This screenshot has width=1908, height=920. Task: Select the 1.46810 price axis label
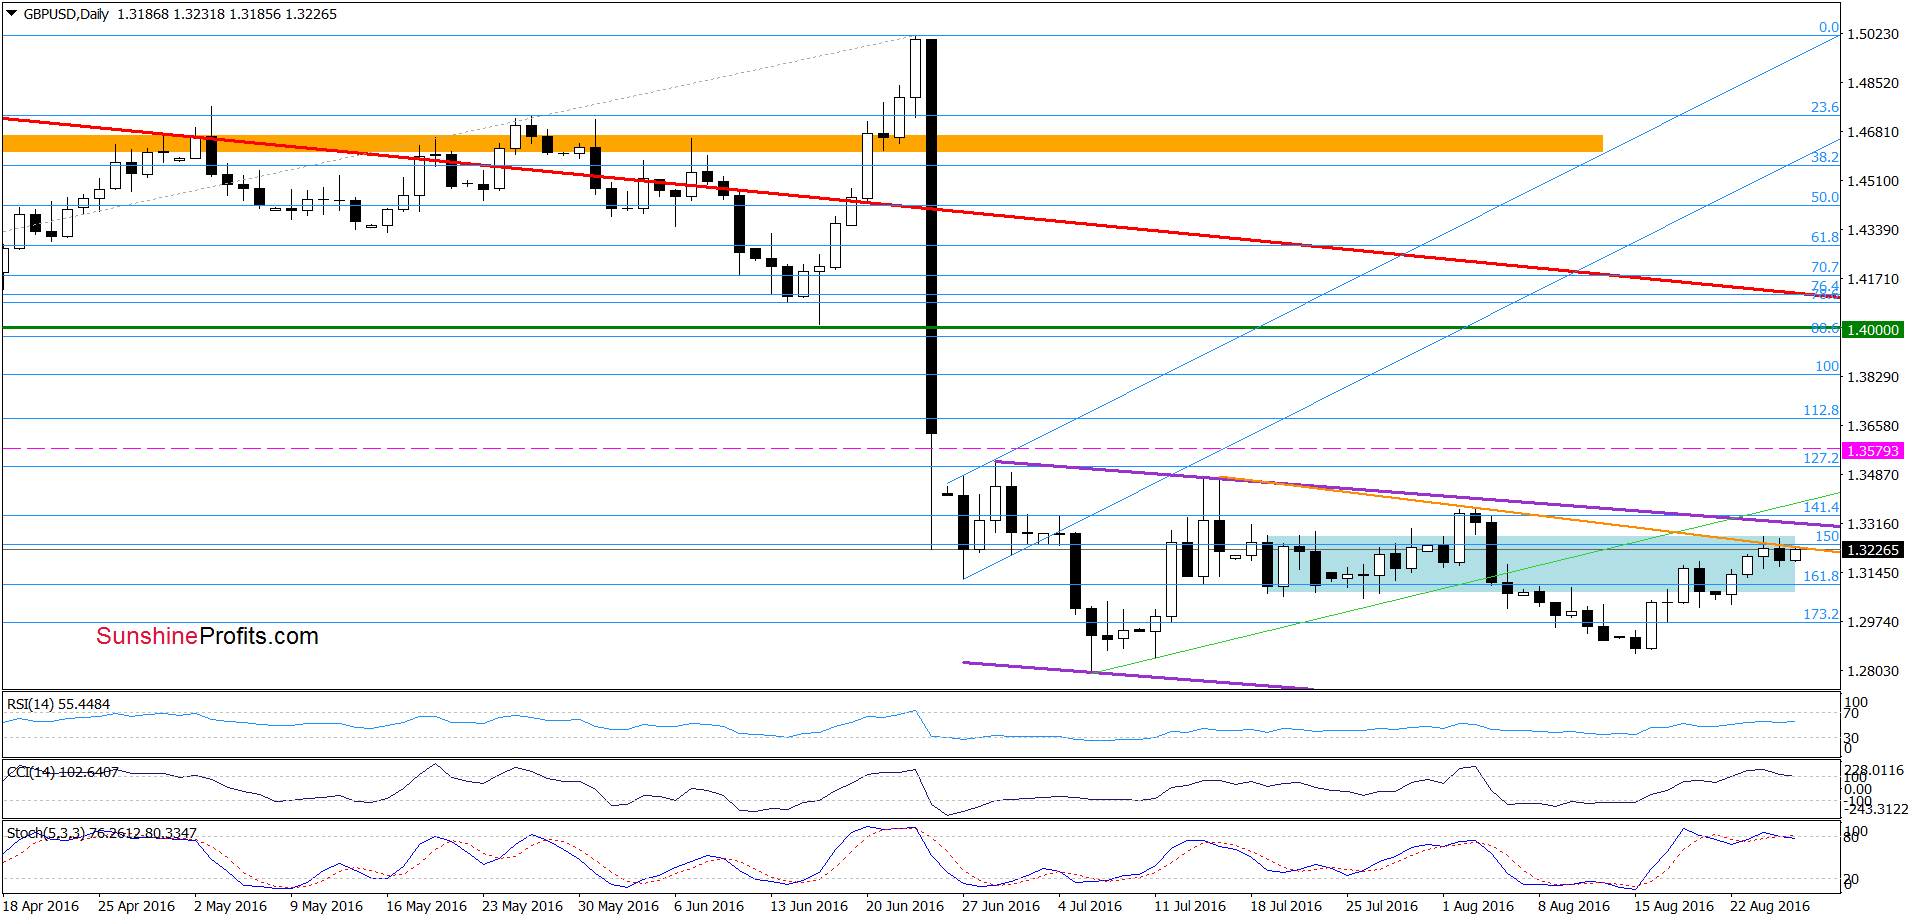pyautogui.click(x=1872, y=132)
